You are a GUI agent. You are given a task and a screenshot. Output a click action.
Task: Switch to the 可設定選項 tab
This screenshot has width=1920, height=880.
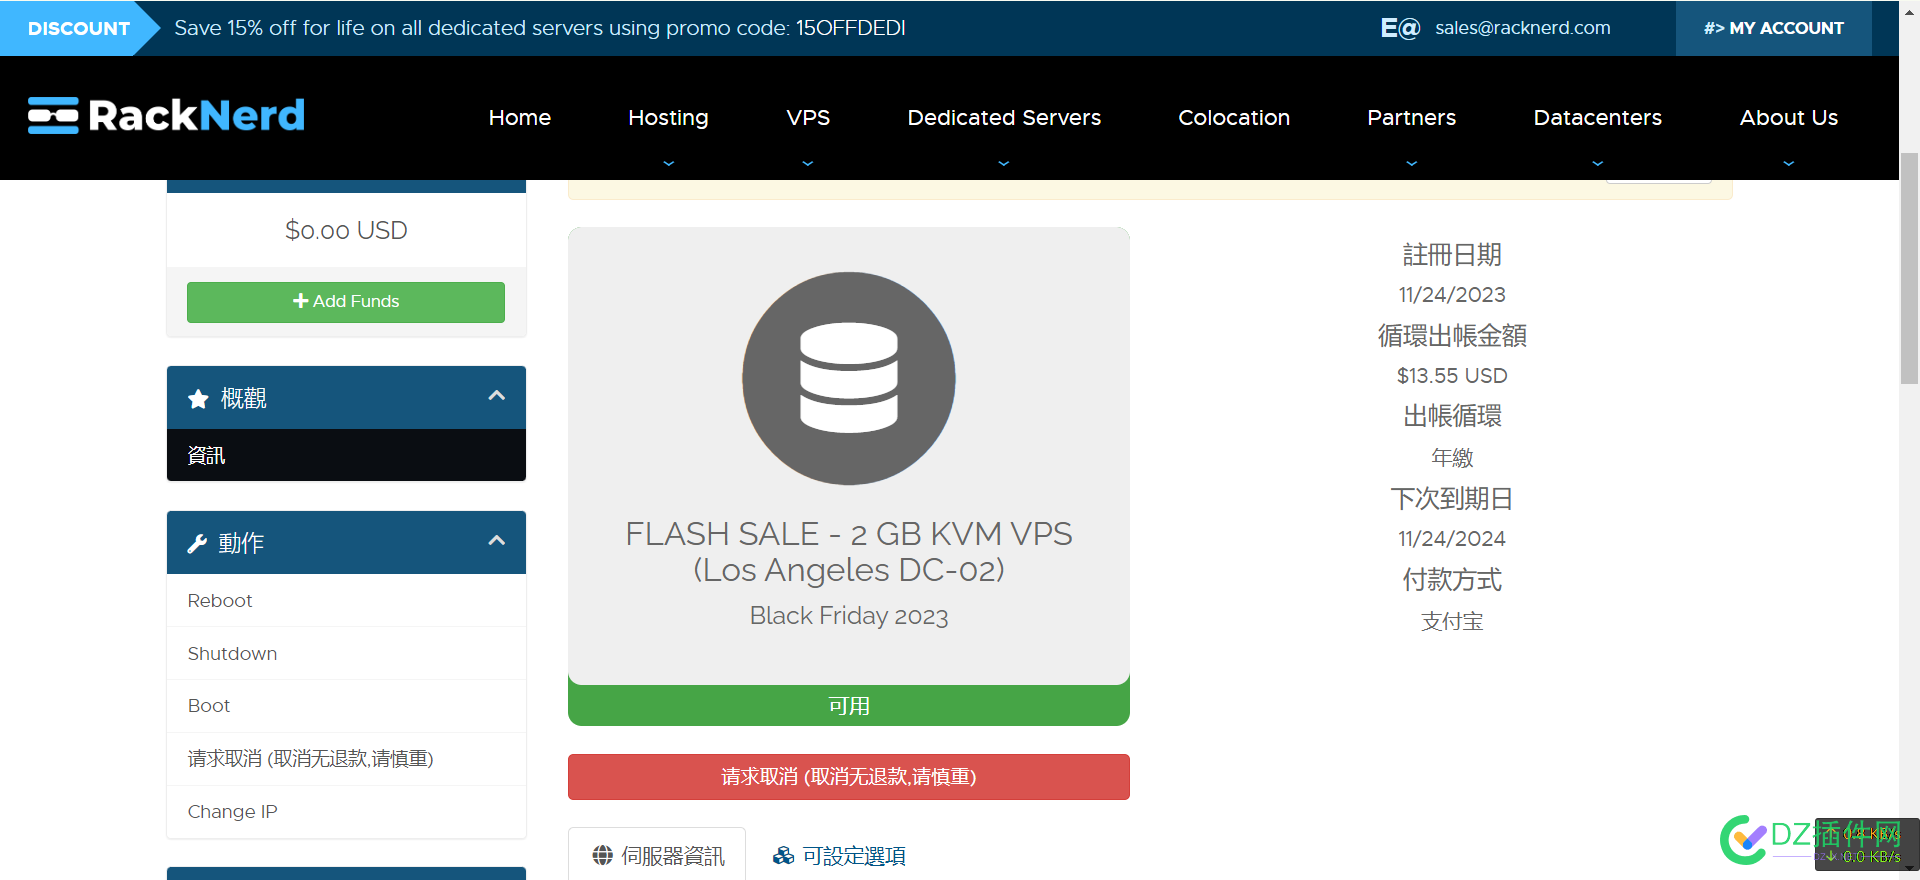[x=839, y=855]
